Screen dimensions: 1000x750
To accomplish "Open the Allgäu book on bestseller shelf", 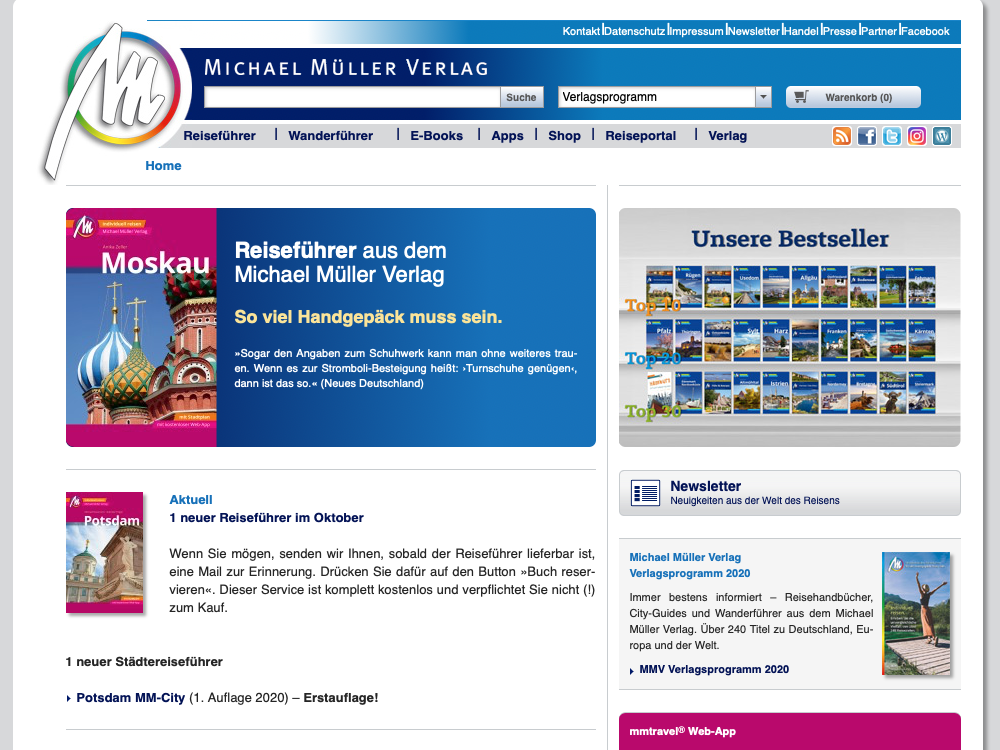I will tap(805, 287).
